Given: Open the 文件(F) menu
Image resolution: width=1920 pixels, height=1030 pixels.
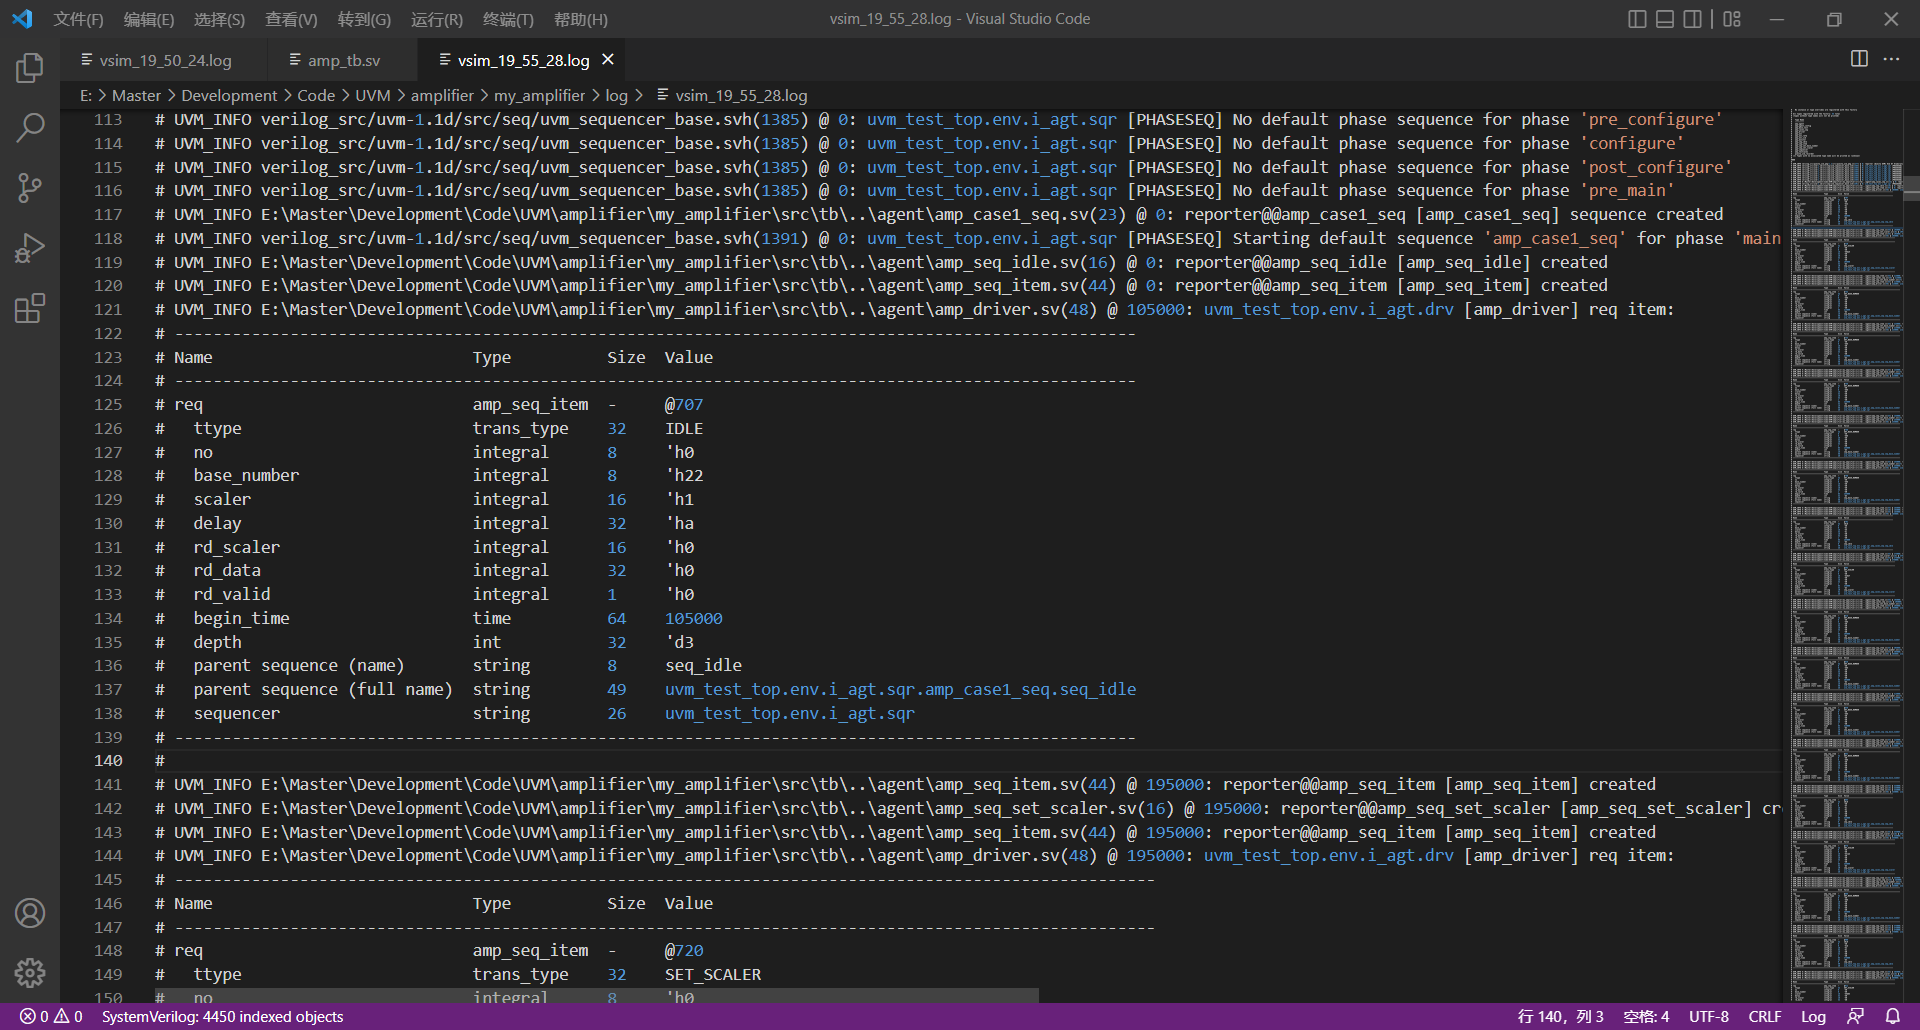Looking at the screenshot, I should 78,19.
